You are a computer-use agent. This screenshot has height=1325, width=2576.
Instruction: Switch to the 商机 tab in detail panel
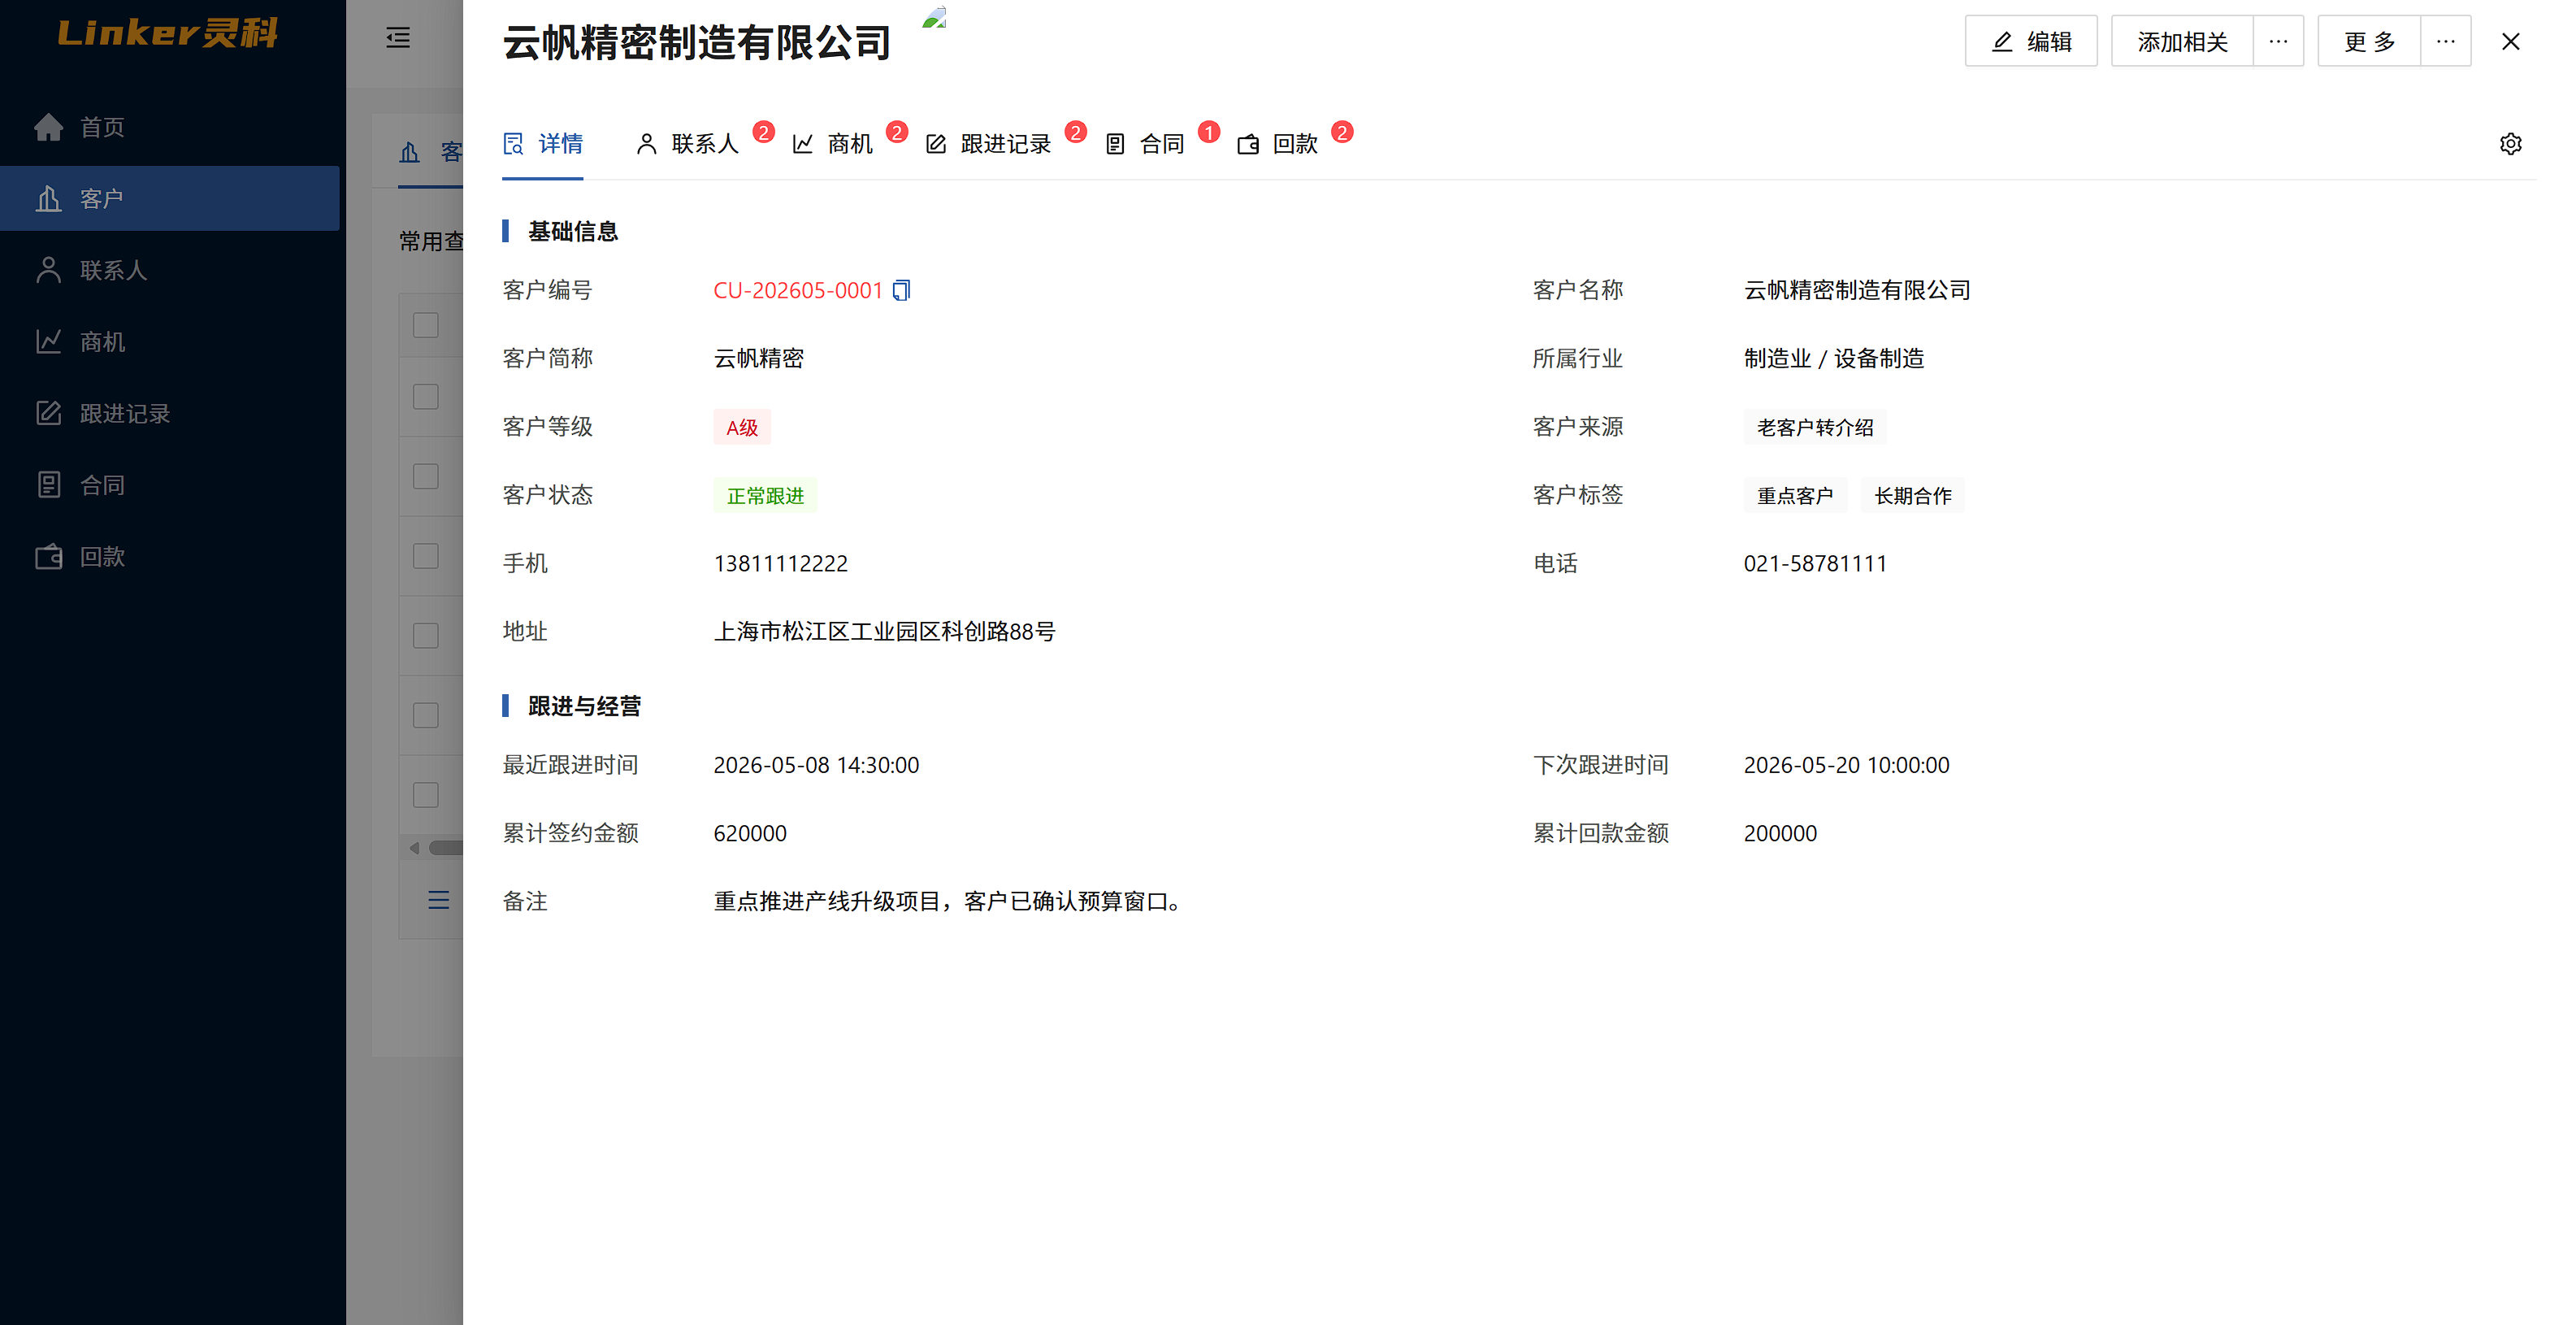tap(833, 144)
